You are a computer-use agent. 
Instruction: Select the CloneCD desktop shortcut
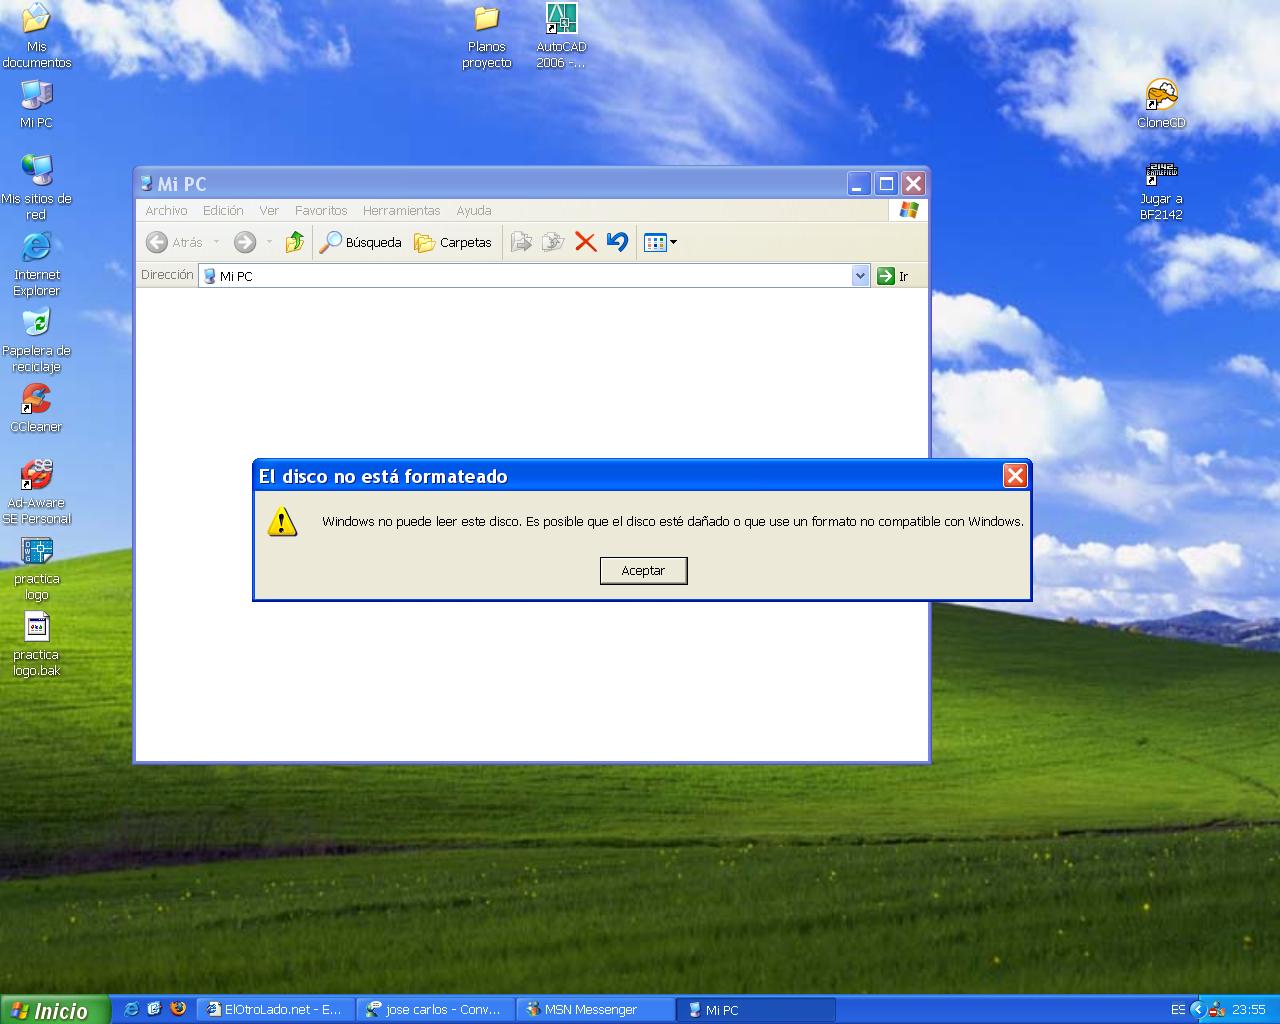pyautogui.click(x=1161, y=104)
